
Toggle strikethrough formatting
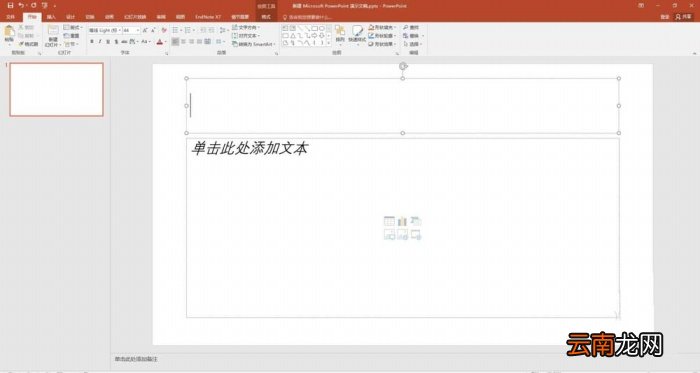125,41
